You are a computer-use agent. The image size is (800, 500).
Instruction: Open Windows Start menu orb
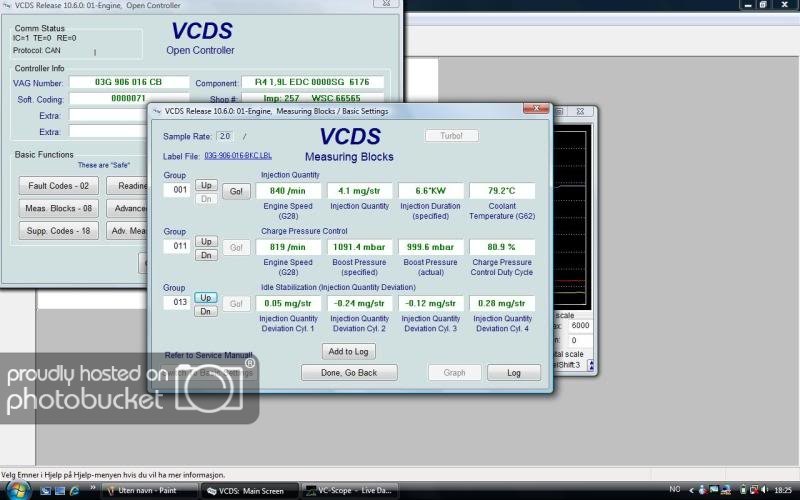click(x=19, y=490)
